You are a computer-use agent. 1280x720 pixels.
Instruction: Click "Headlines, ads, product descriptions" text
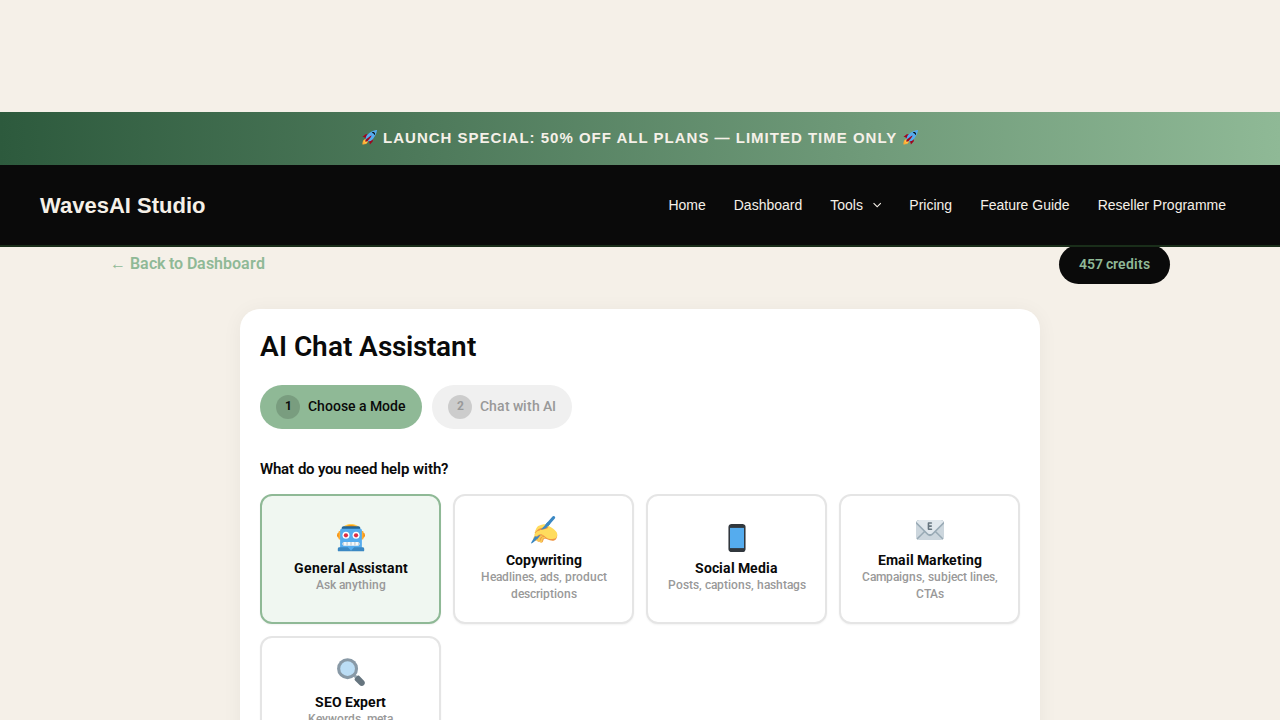tap(543, 585)
